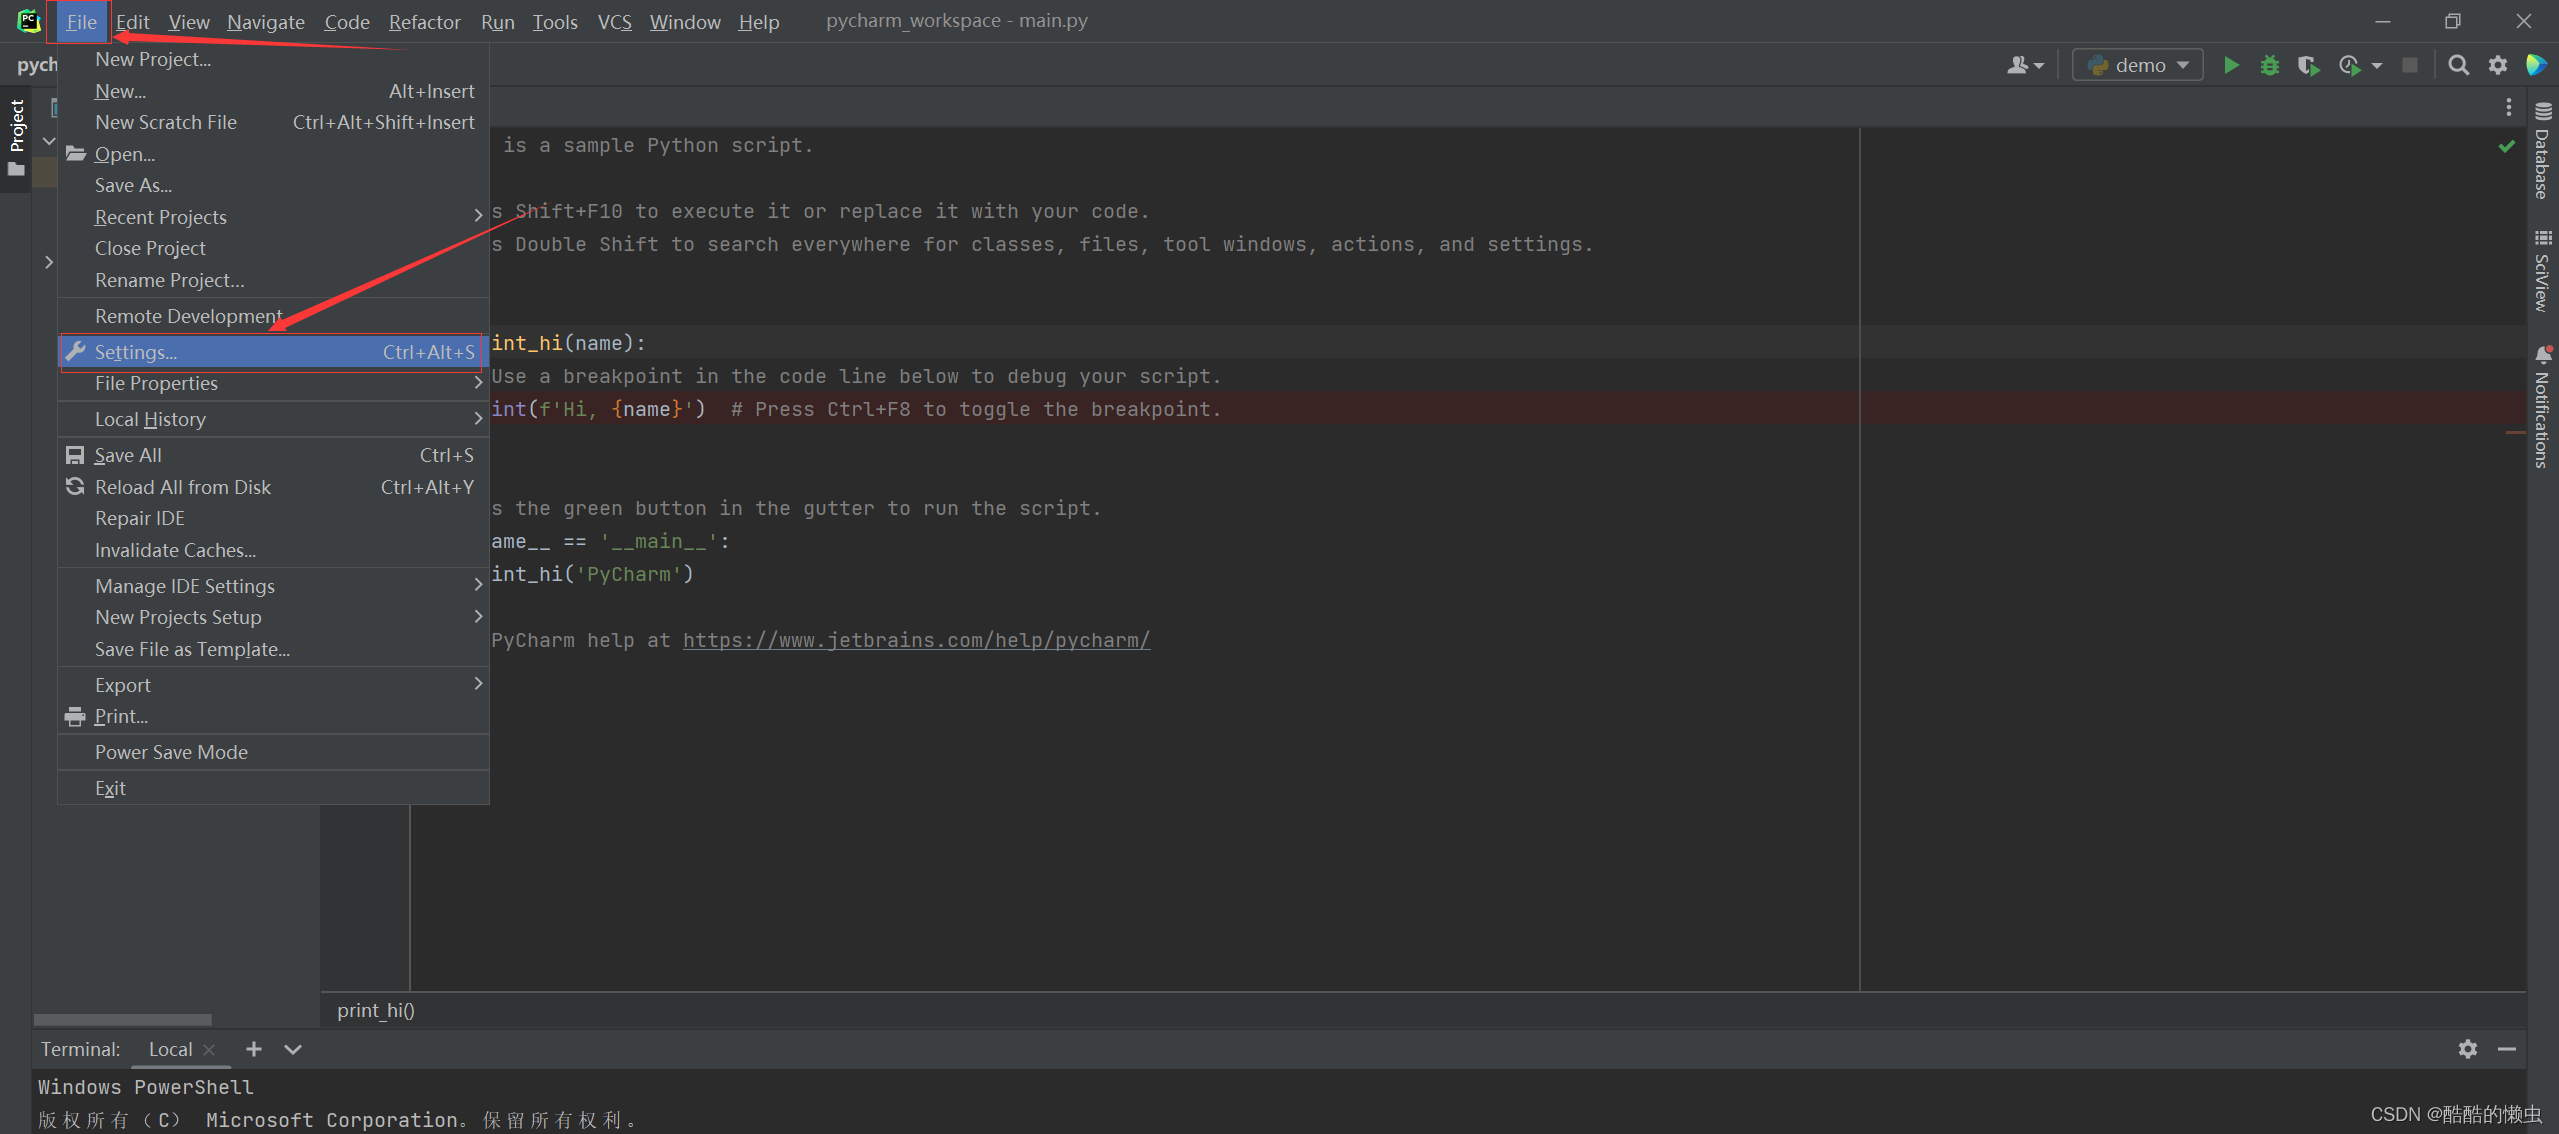The height and width of the screenshot is (1134, 2559).
Task: Click the Debug bug icon
Action: (x=2270, y=66)
